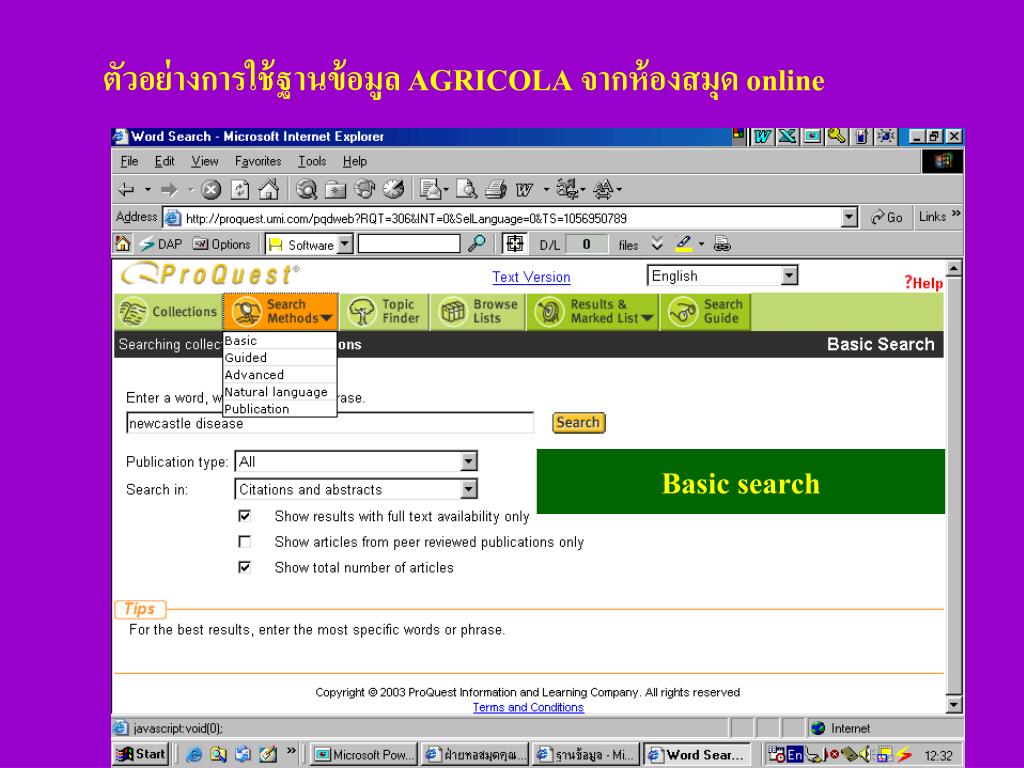Enable peer reviewed publications only checkbox
The image size is (1024, 768).
[x=245, y=541]
